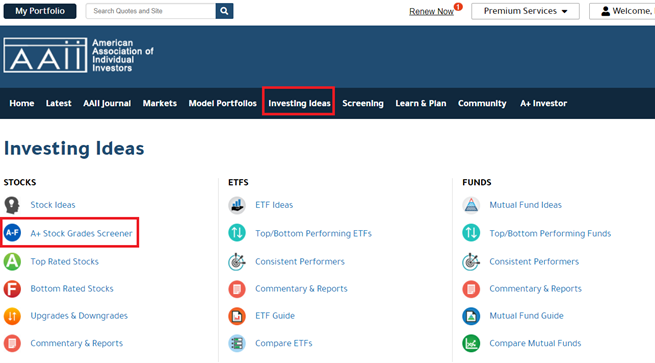
Task: Click the Stocks Commentary & Reports document icon
Action: (x=12, y=343)
